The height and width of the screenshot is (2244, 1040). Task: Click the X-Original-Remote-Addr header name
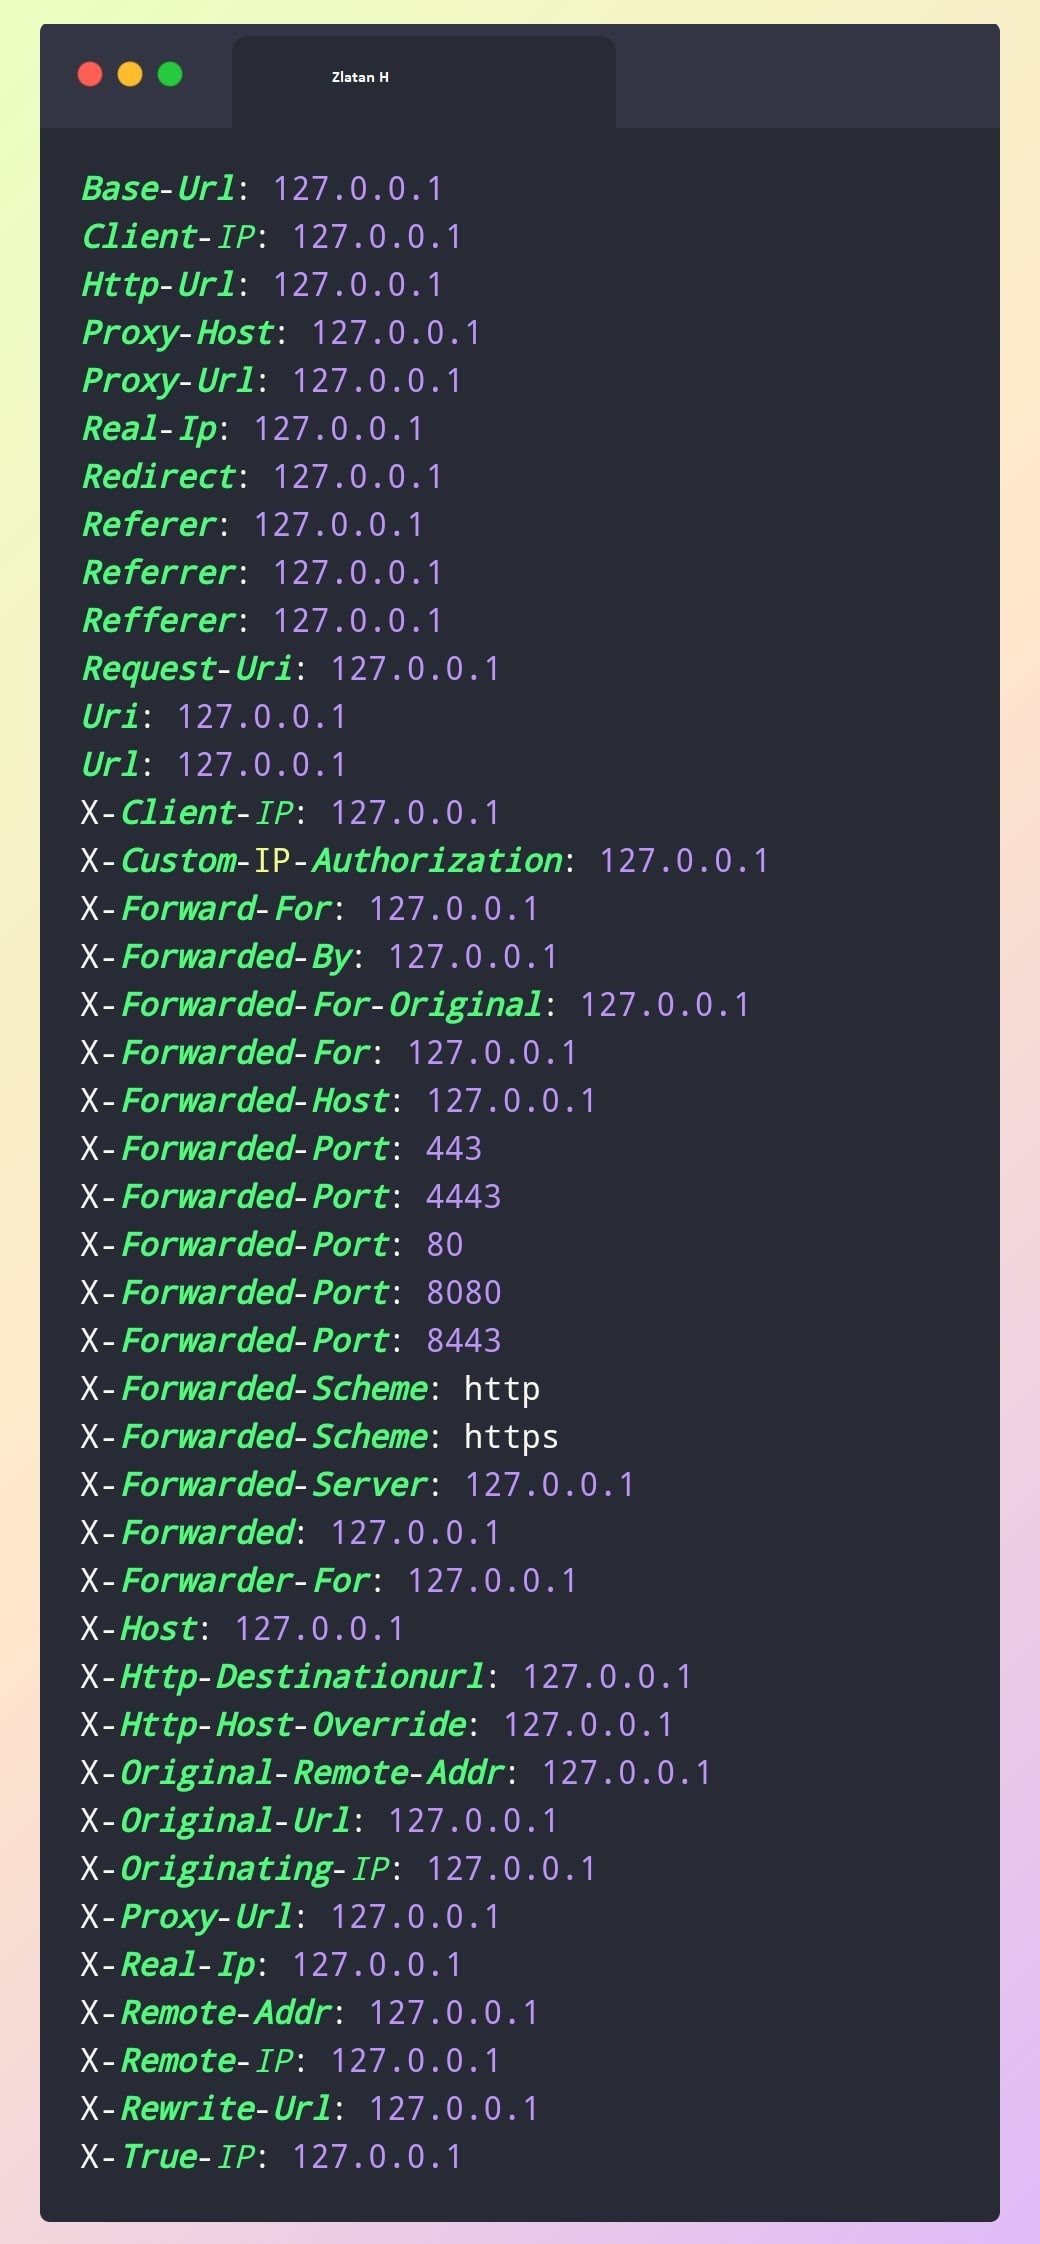[292, 1773]
